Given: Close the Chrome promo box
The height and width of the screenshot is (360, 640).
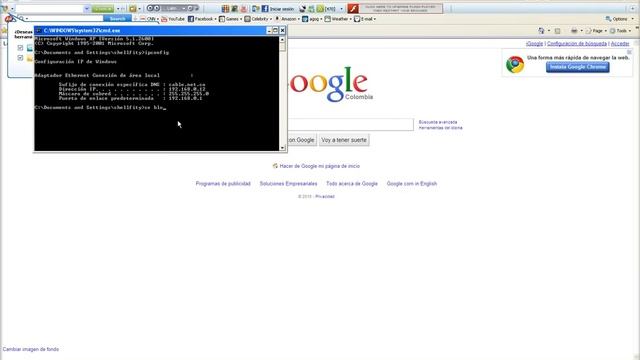Looking at the screenshot, I should (x=629, y=52).
